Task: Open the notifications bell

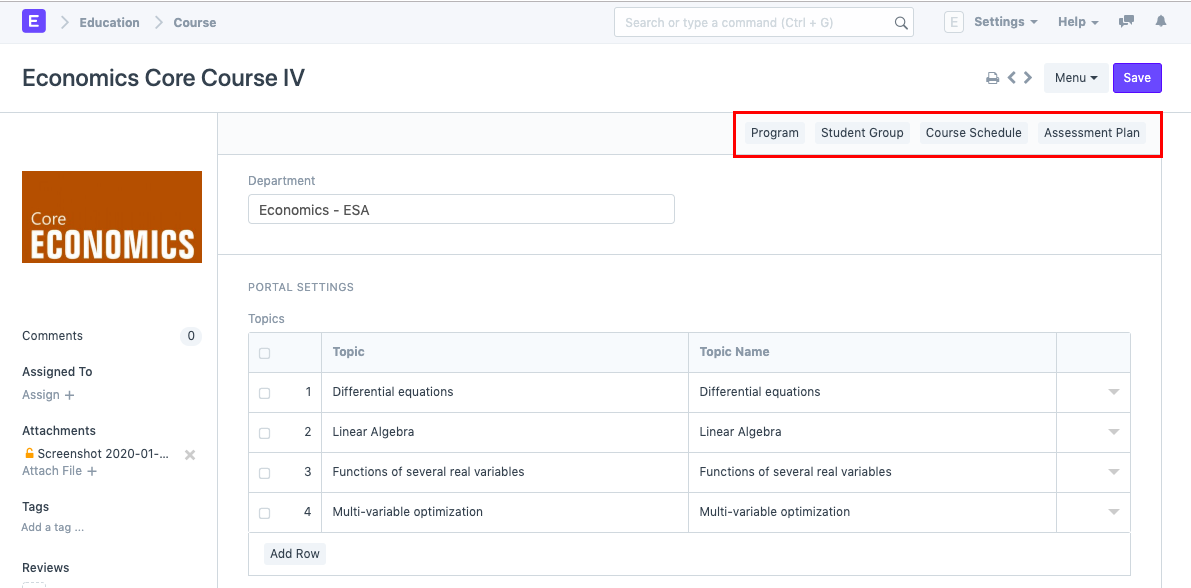Action: tap(1160, 22)
